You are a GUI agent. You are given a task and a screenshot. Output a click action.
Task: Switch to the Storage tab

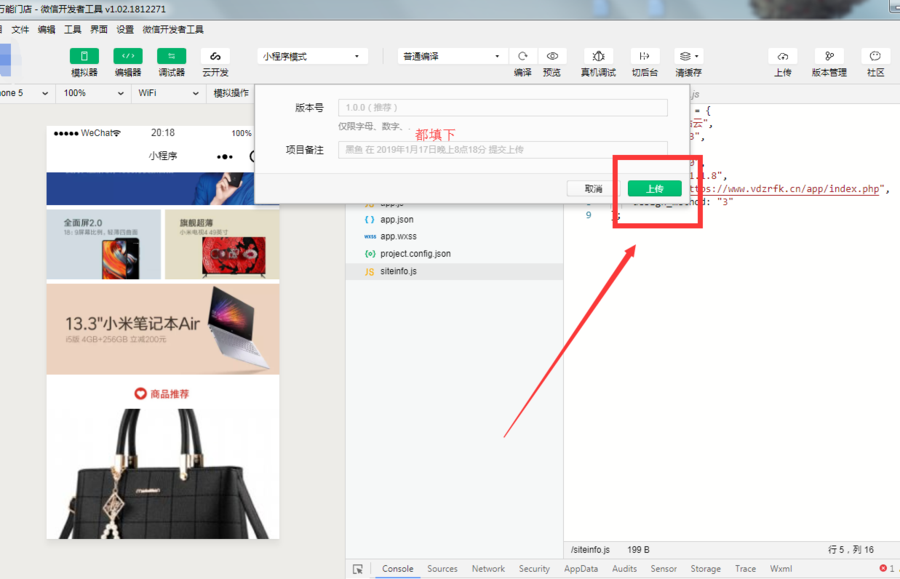705,569
